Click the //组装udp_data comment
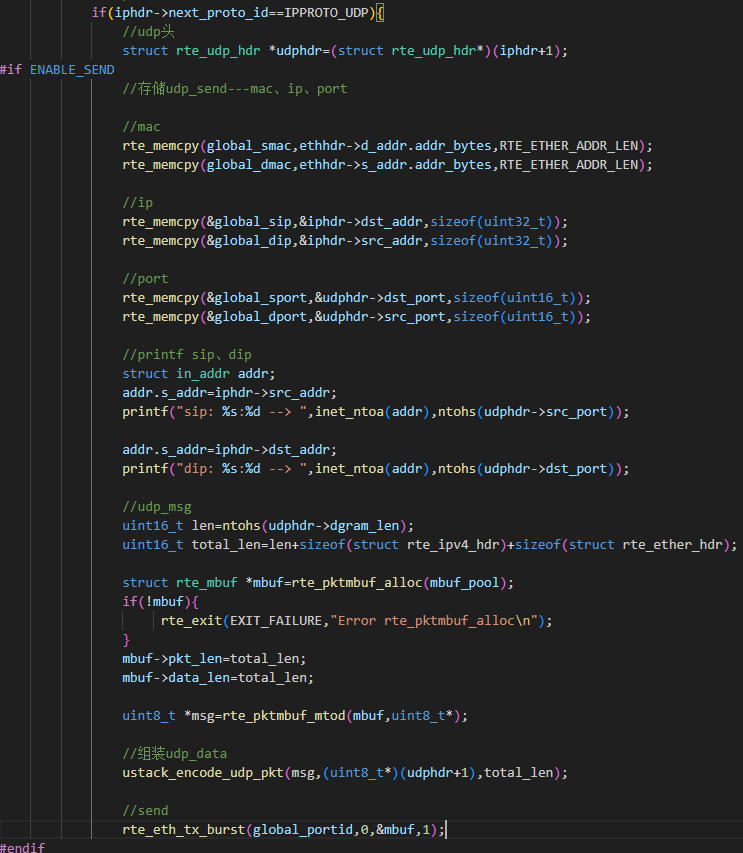743x853 pixels. (175, 754)
